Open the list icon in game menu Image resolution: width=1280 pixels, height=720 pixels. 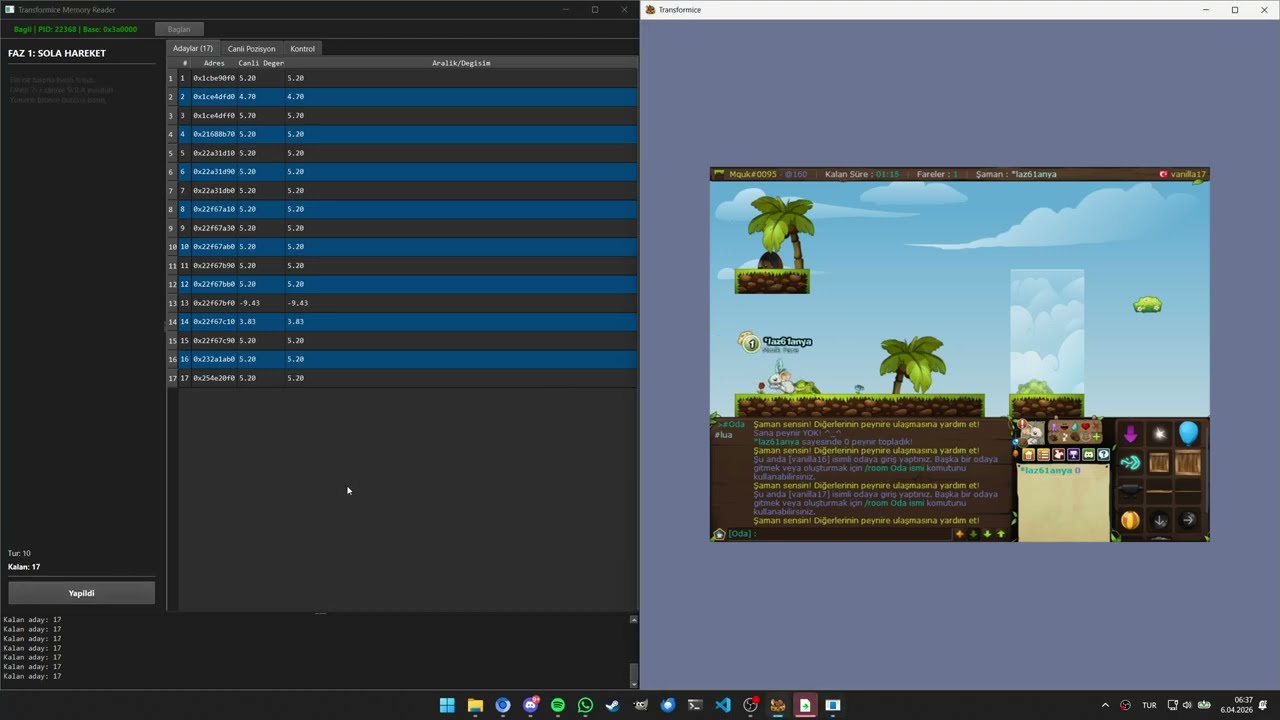pos(1044,454)
